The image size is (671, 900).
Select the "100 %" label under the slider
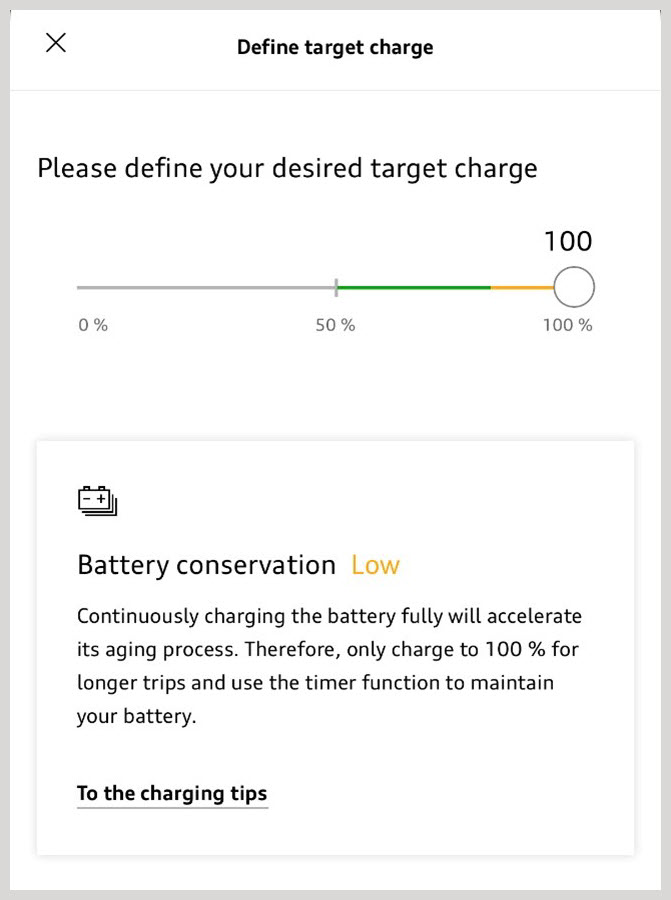pyautogui.click(x=568, y=325)
